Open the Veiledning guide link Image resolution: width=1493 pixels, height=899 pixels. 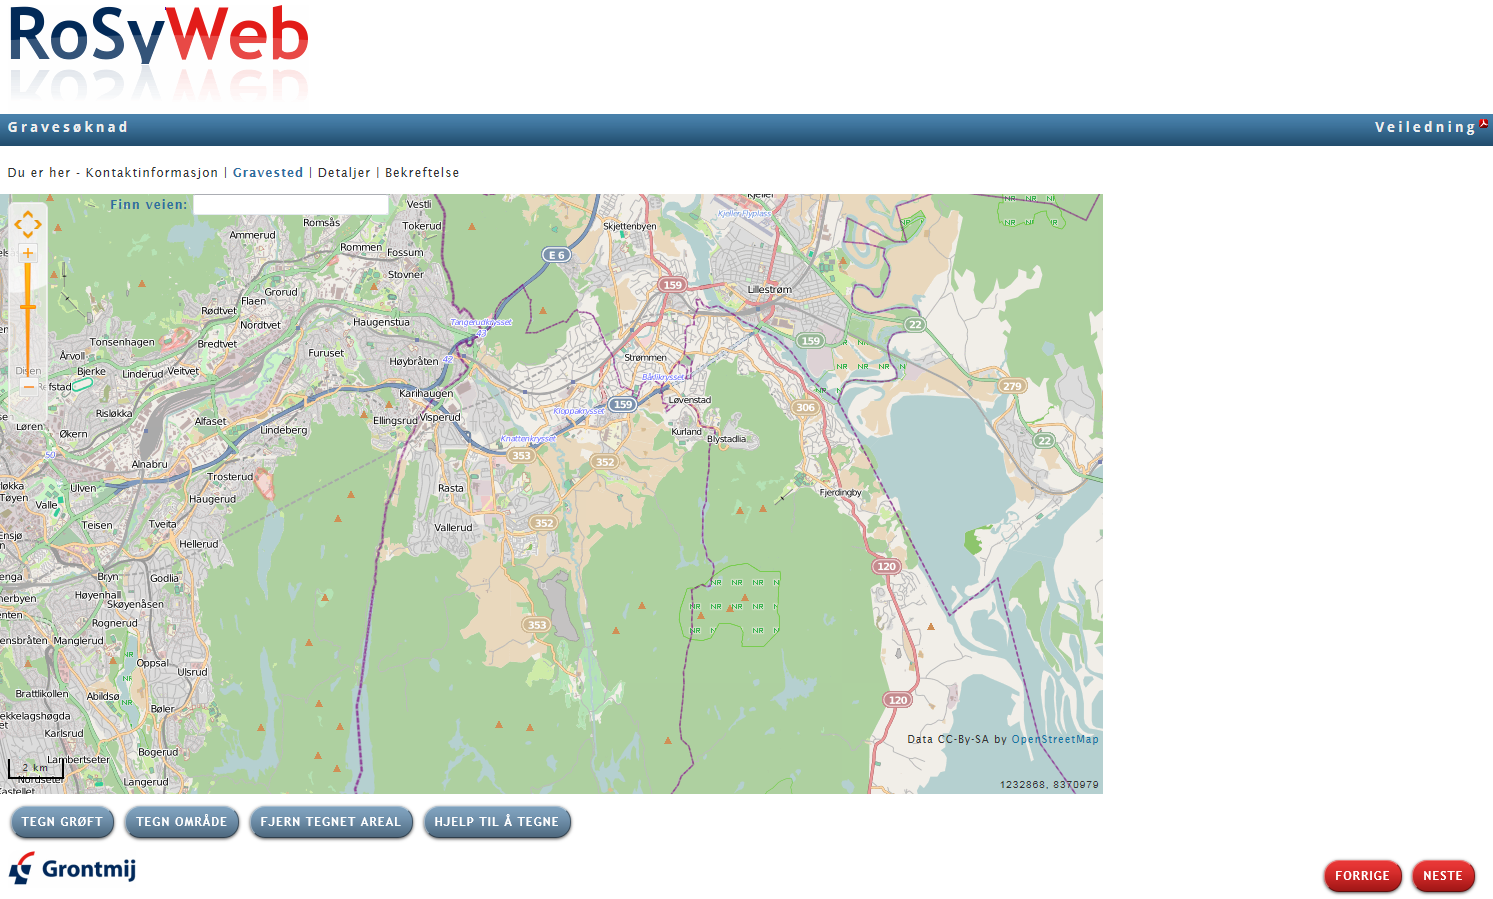(x=1425, y=127)
